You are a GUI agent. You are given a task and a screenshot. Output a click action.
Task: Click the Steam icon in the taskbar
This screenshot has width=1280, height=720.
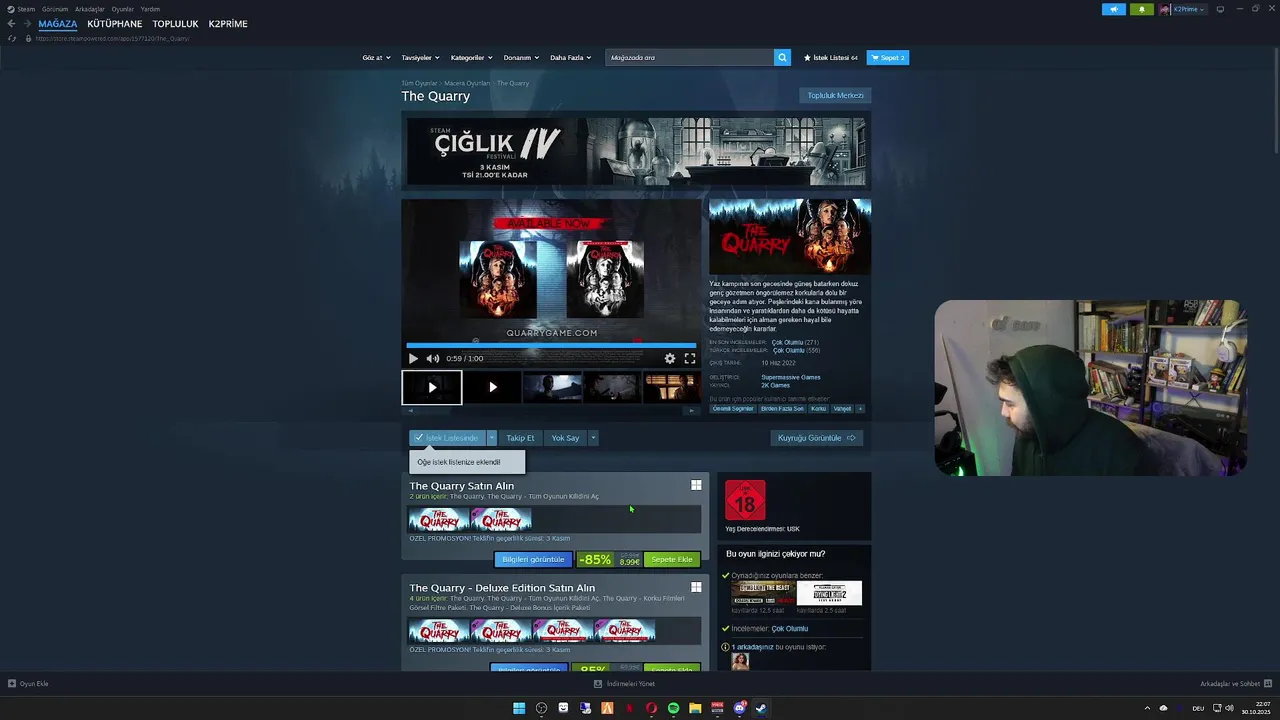(x=761, y=708)
